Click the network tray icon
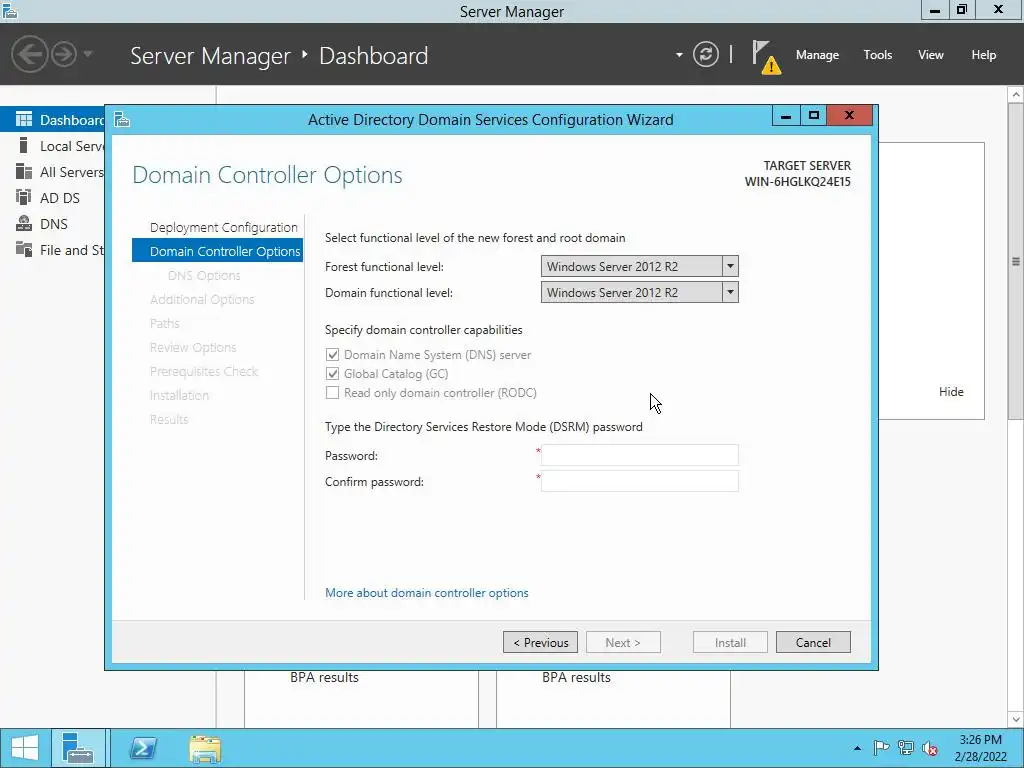Viewport: 1024px width, 768px height. click(906, 748)
